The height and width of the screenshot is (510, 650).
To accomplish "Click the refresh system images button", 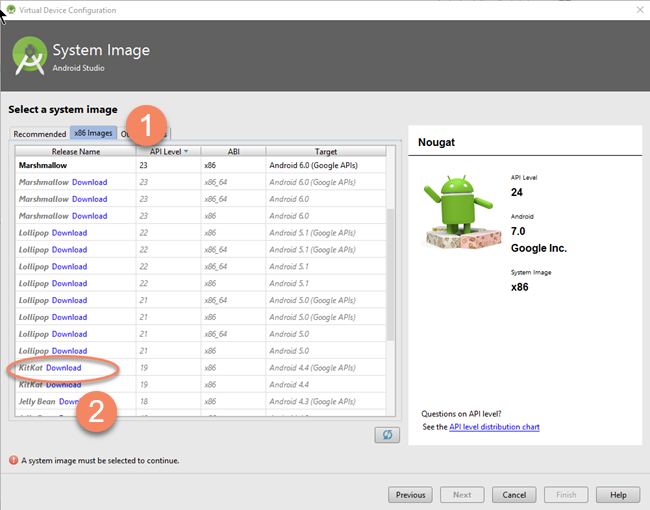I will point(385,434).
